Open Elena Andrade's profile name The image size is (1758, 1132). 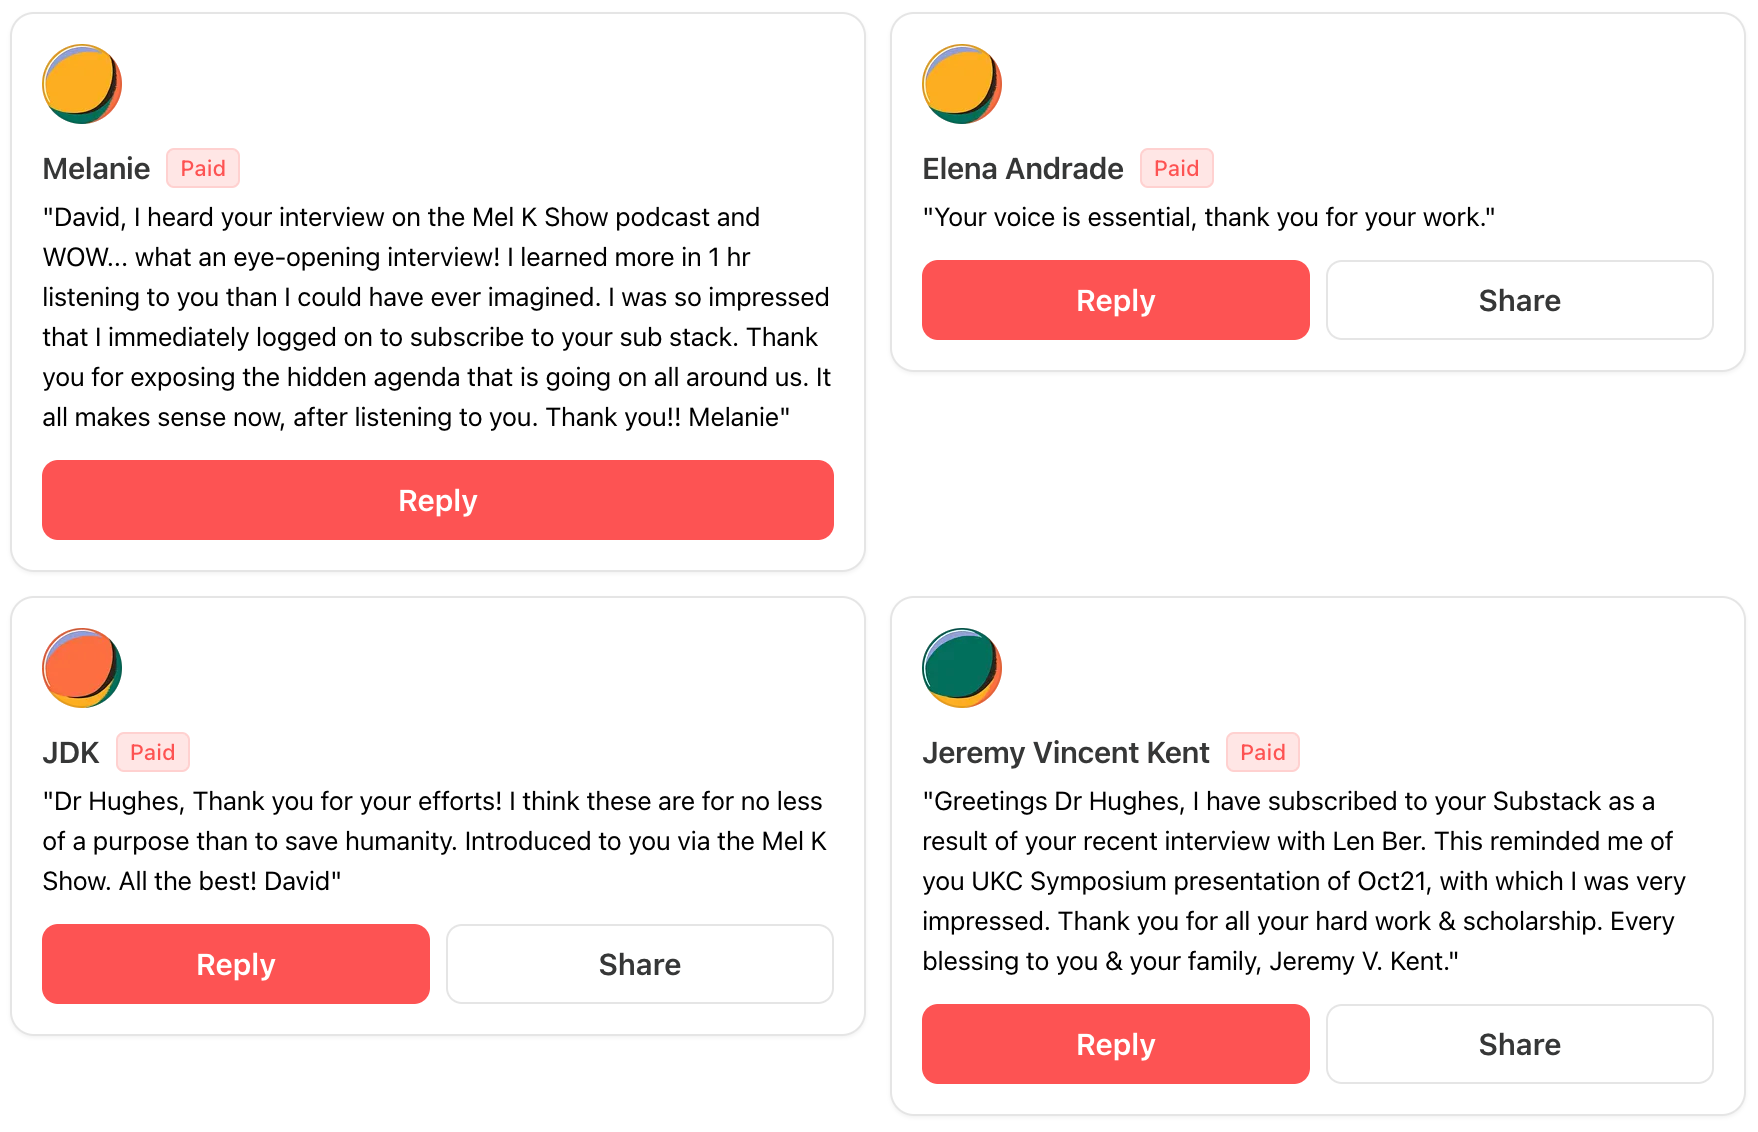pyautogui.click(x=1022, y=169)
